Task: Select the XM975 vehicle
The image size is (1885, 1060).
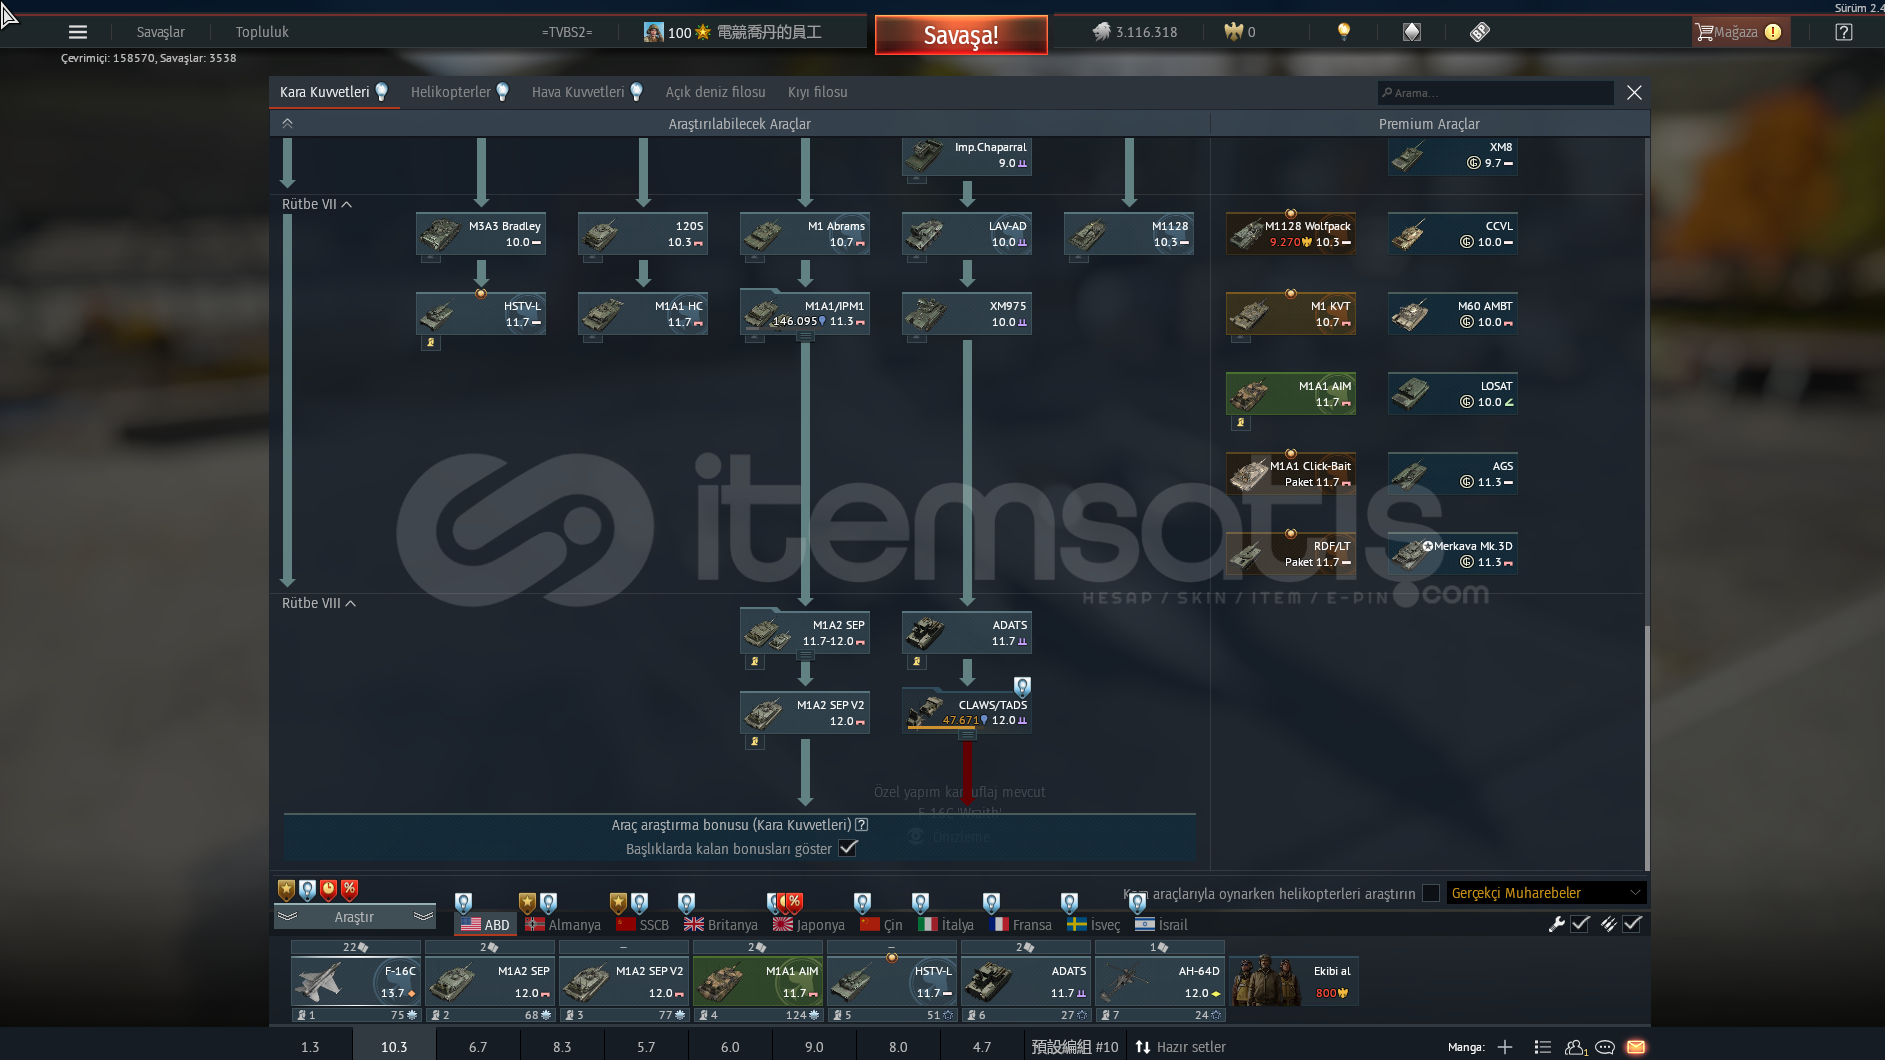Action: 967,314
